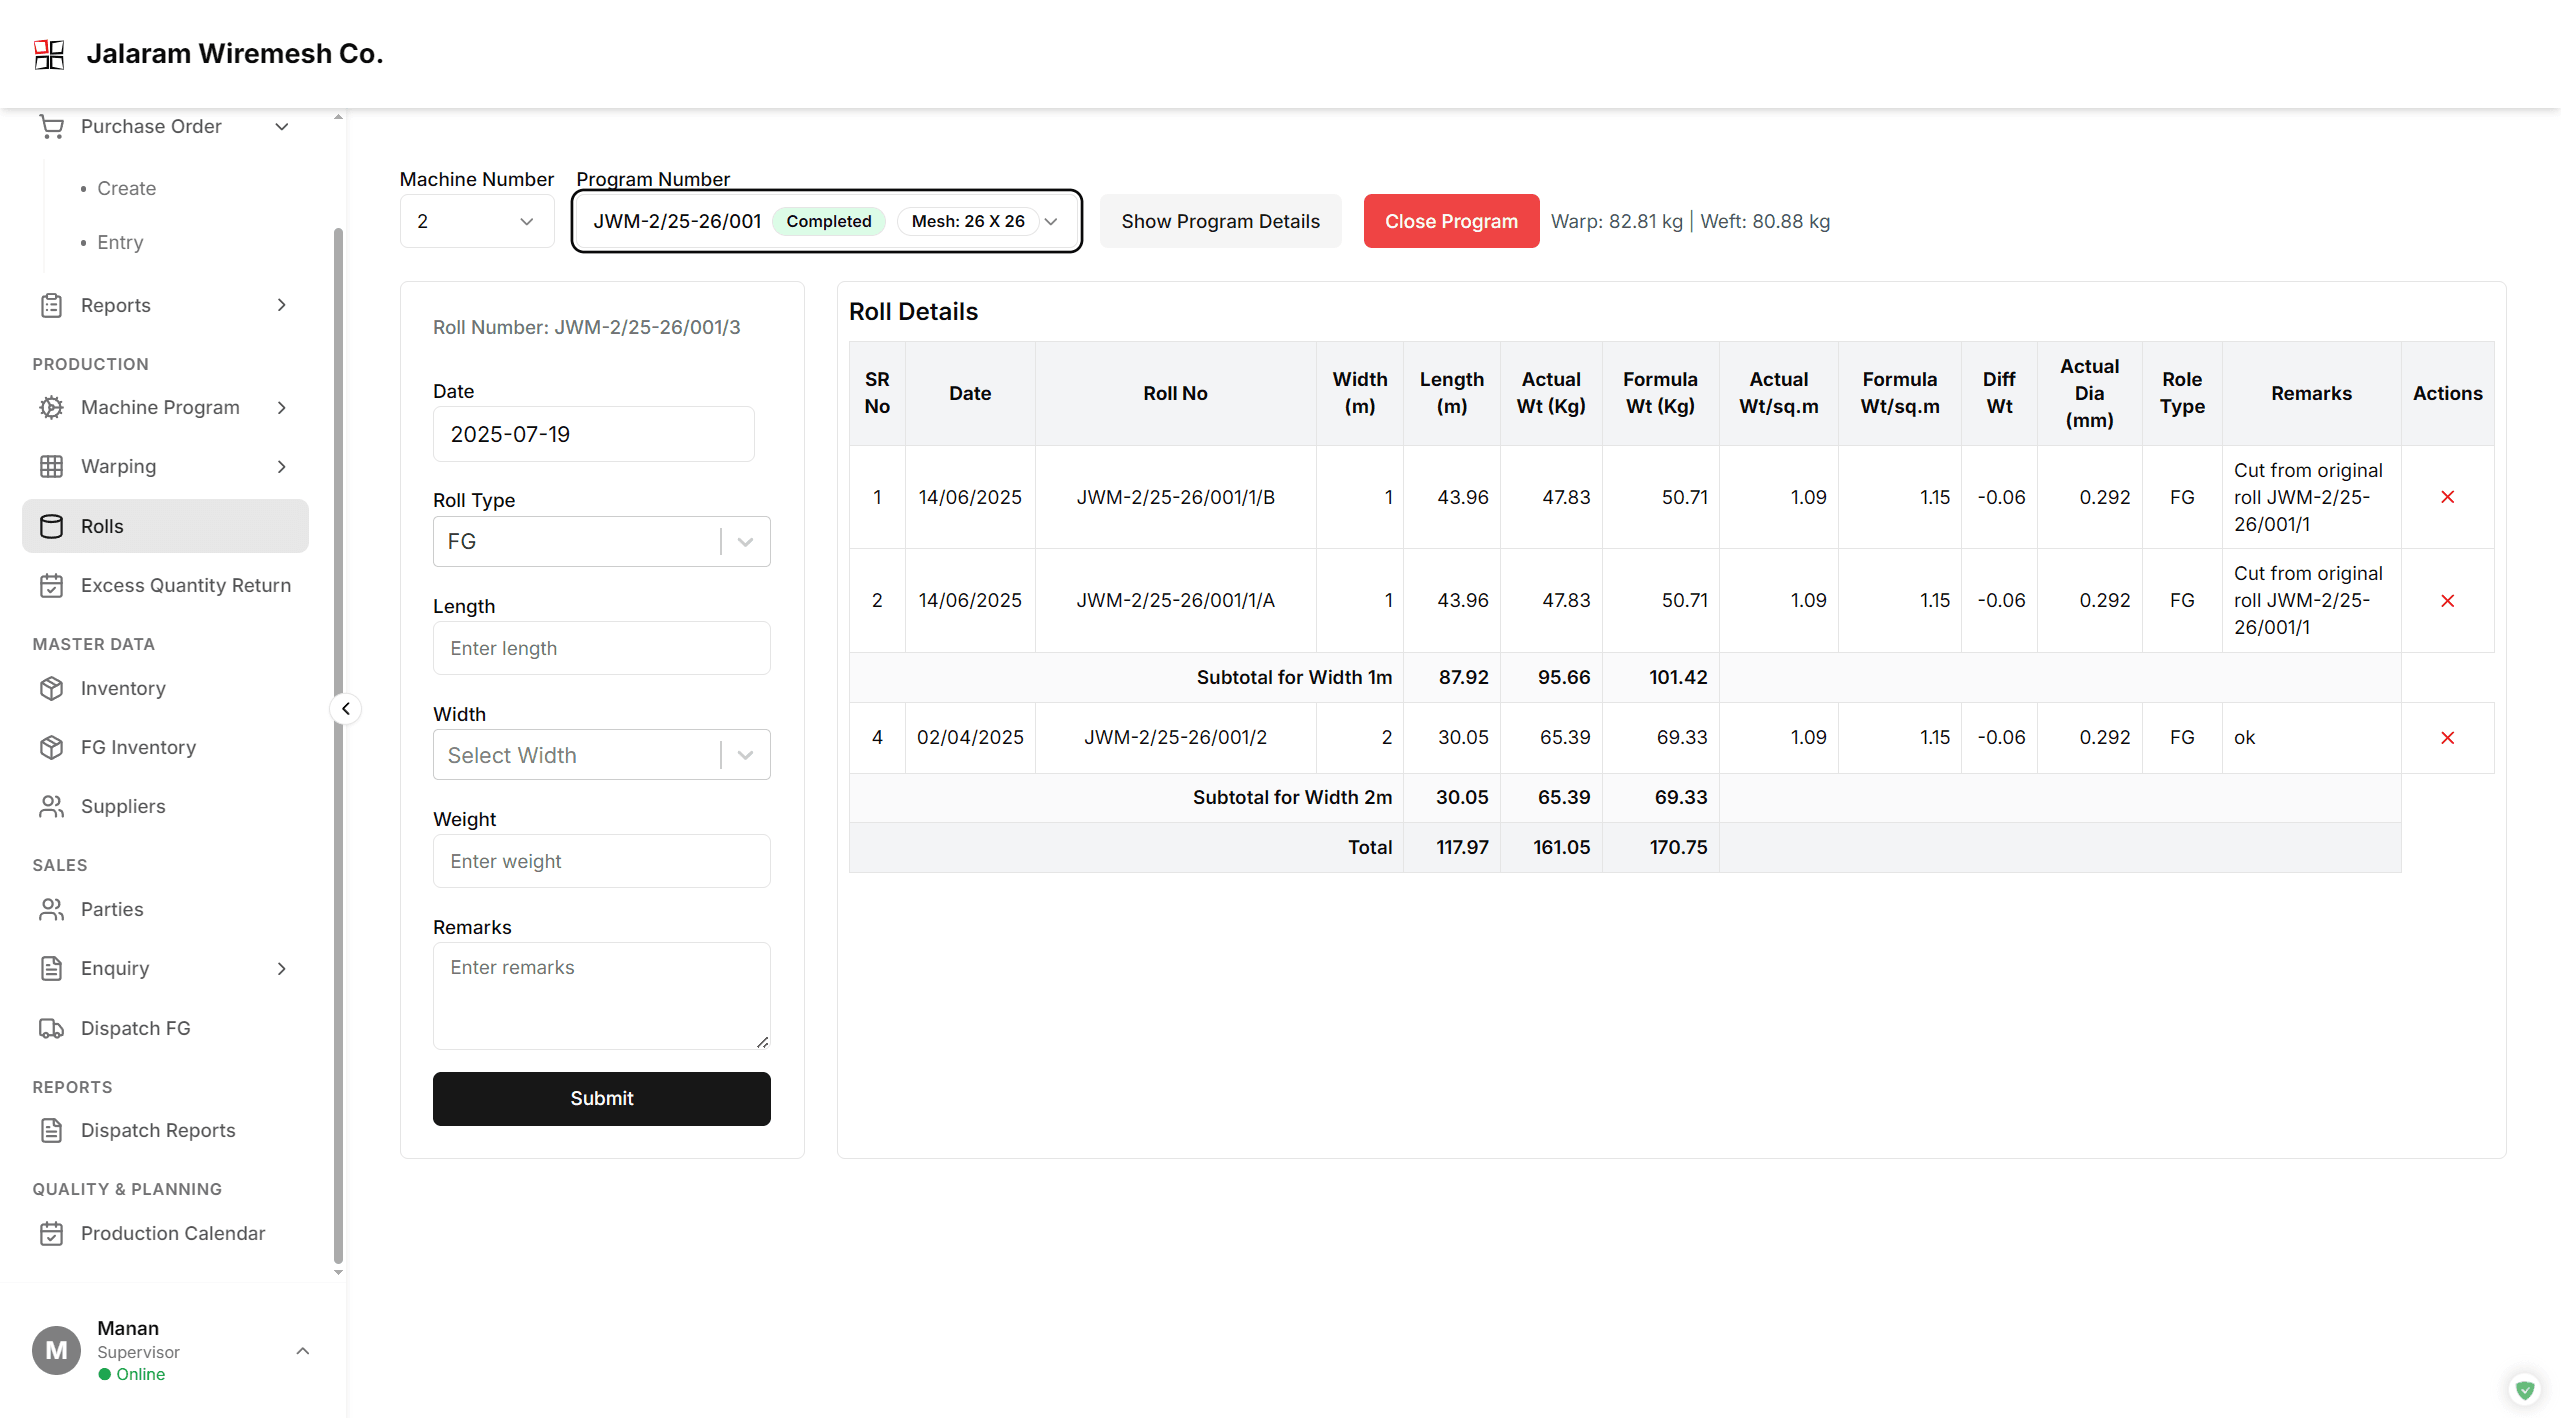Open the Dispatch FG icon
This screenshot has height=1418, width=2561.
pyautogui.click(x=52, y=1028)
